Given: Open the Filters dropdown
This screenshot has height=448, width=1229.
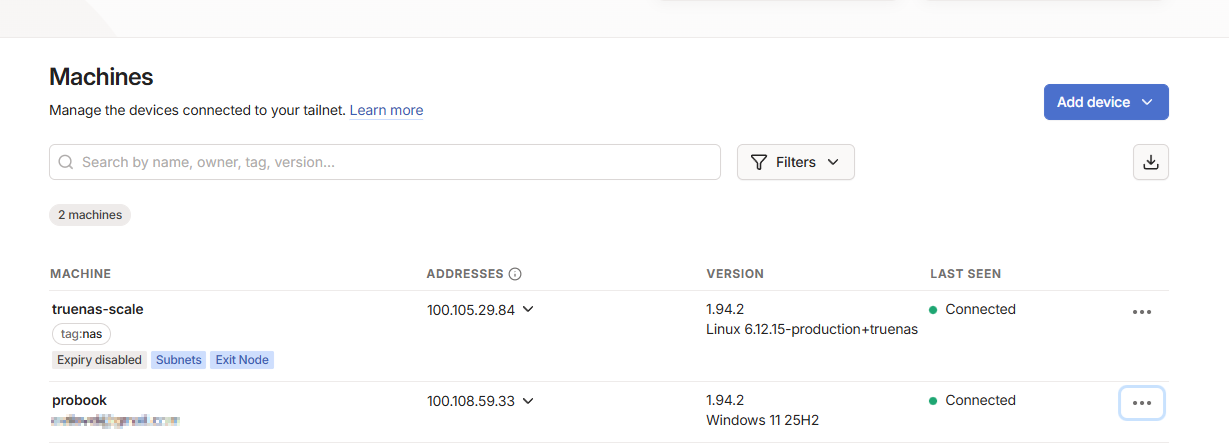Looking at the screenshot, I should (x=795, y=162).
